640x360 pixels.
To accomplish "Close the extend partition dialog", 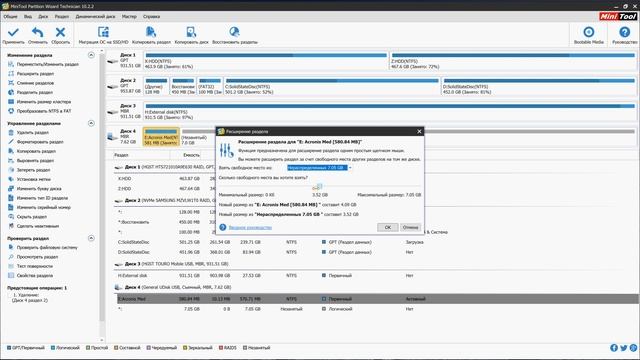I will (x=419, y=131).
